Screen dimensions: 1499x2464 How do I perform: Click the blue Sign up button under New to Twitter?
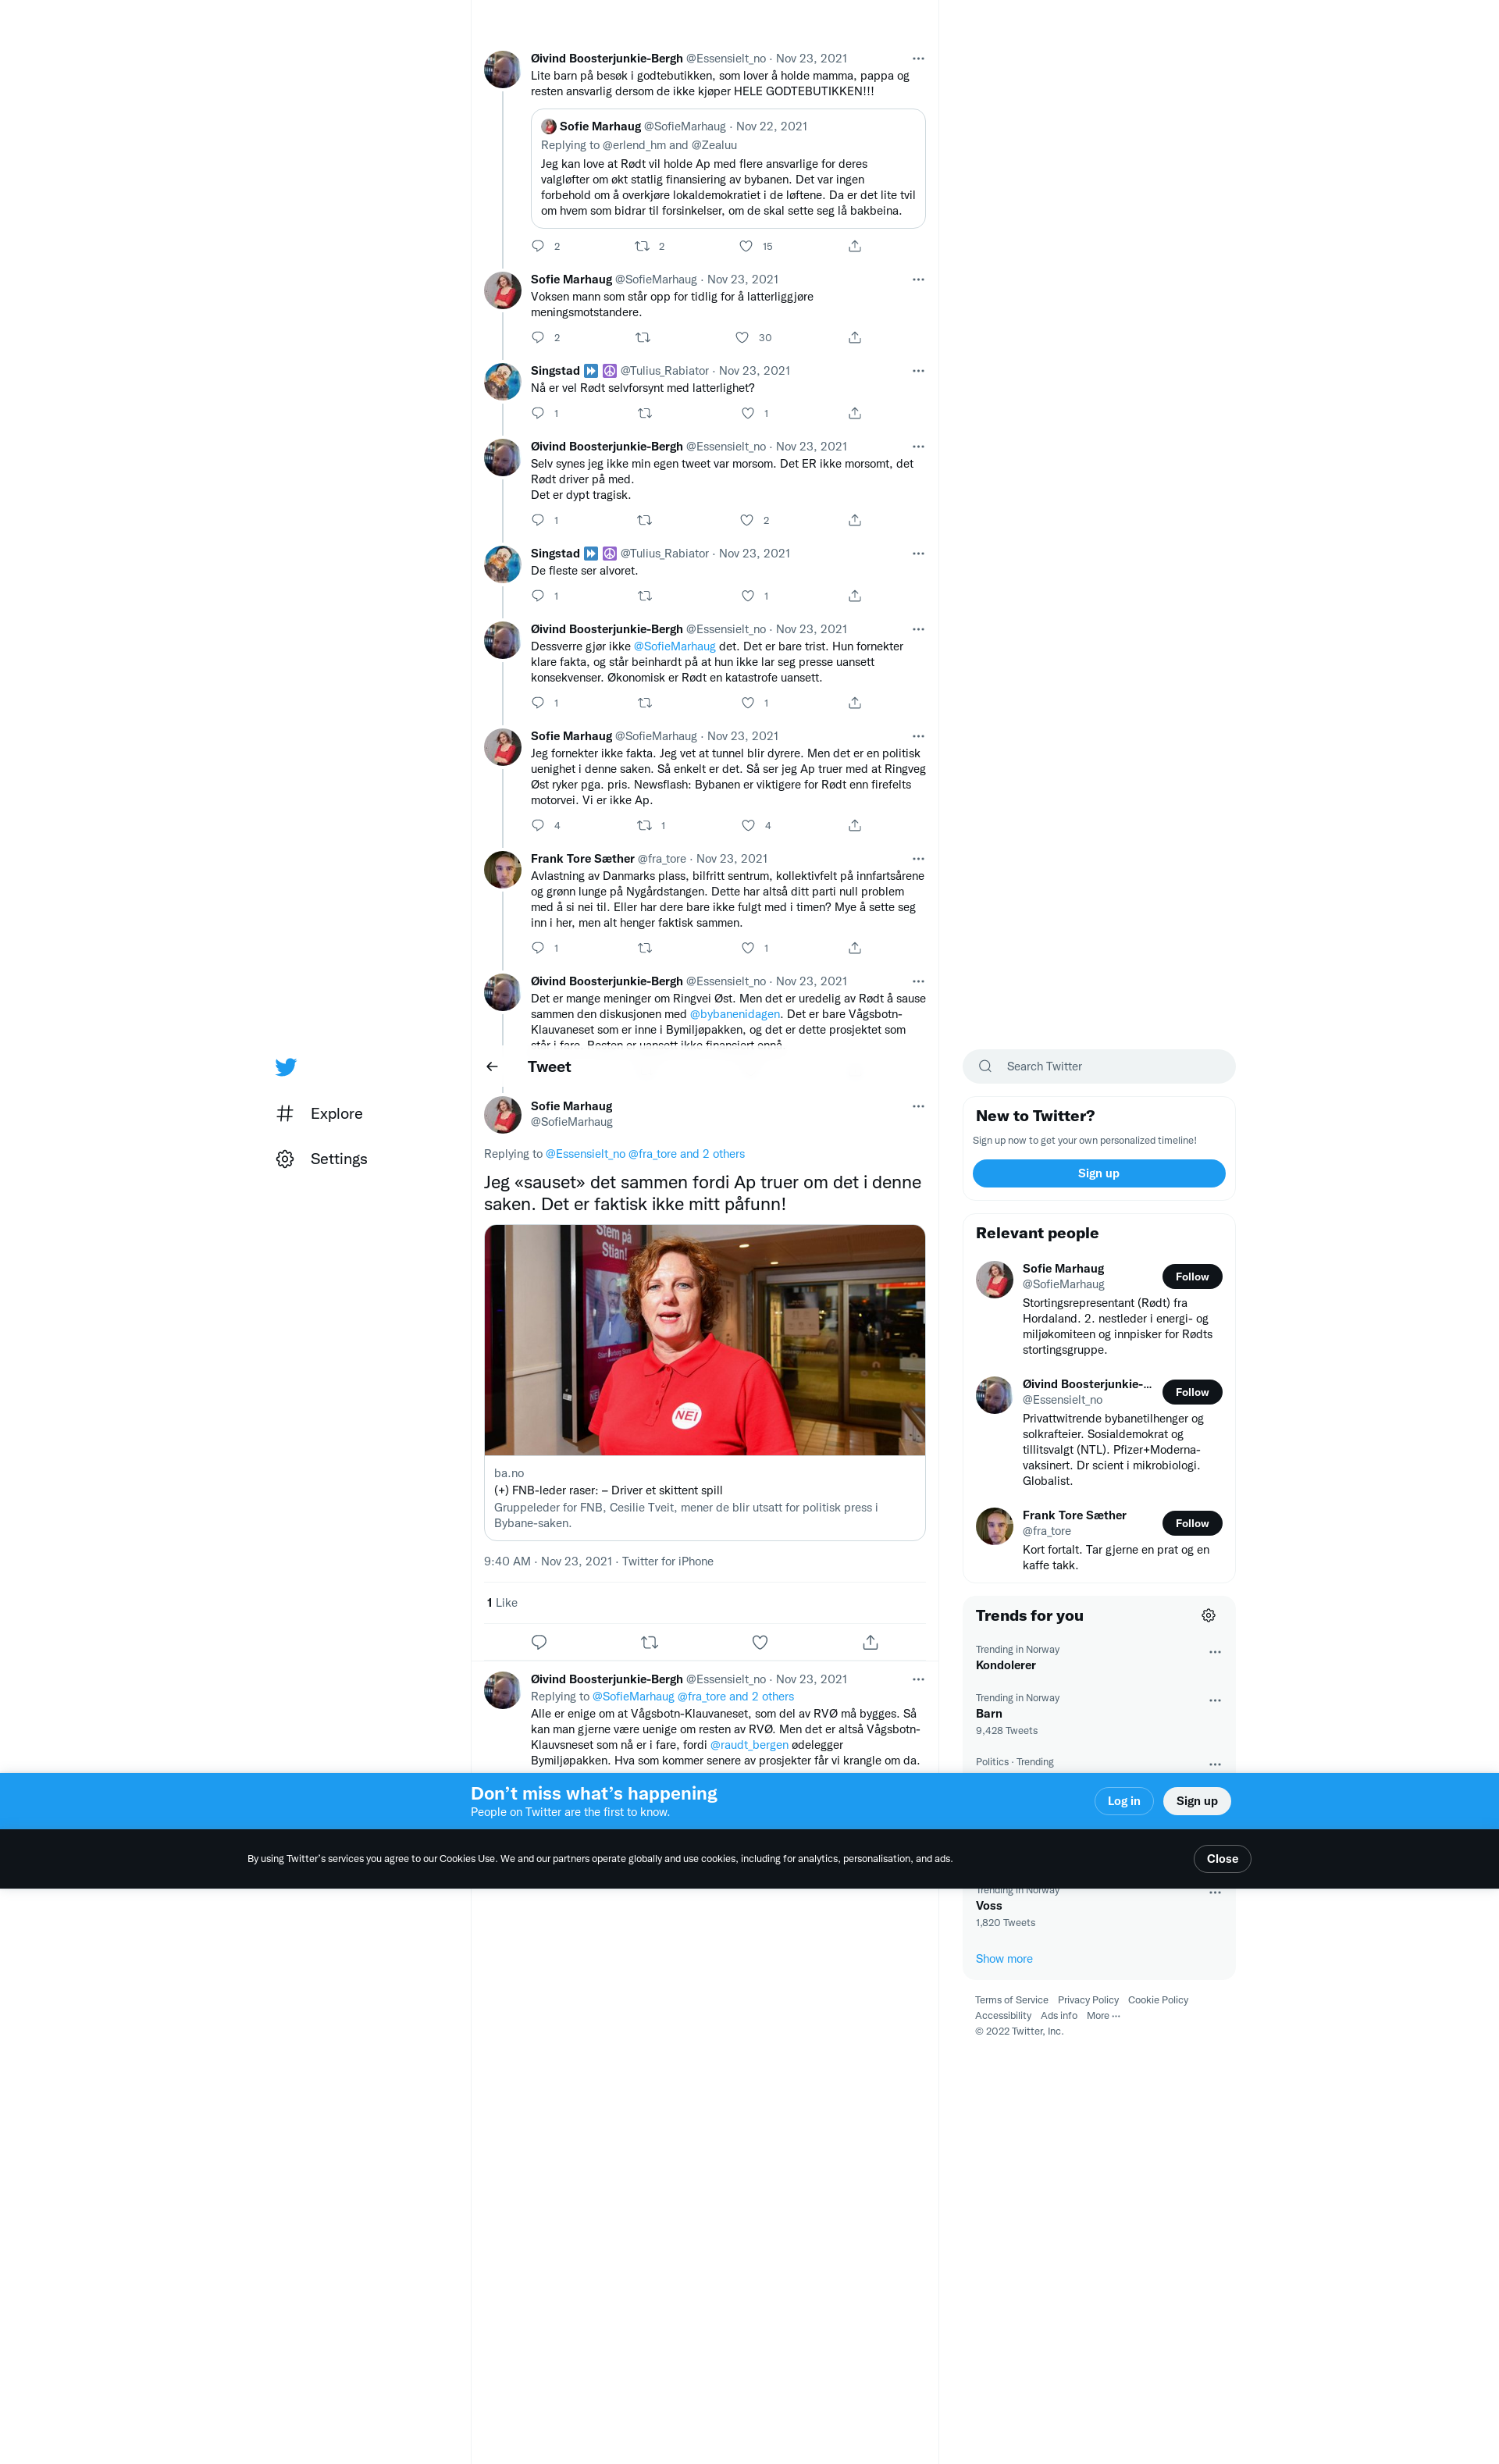[x=1098, y=1173]
